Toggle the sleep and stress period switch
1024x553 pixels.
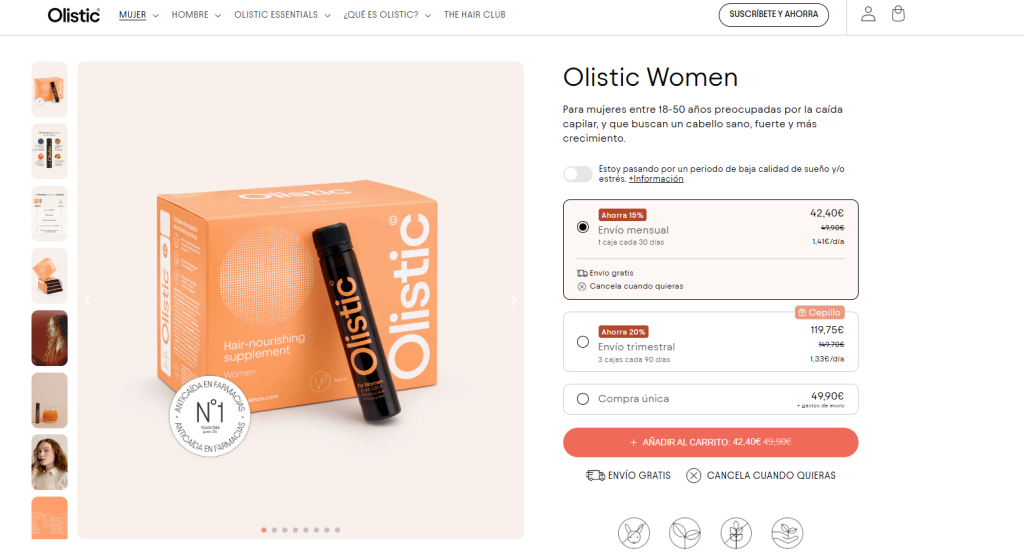578,174
